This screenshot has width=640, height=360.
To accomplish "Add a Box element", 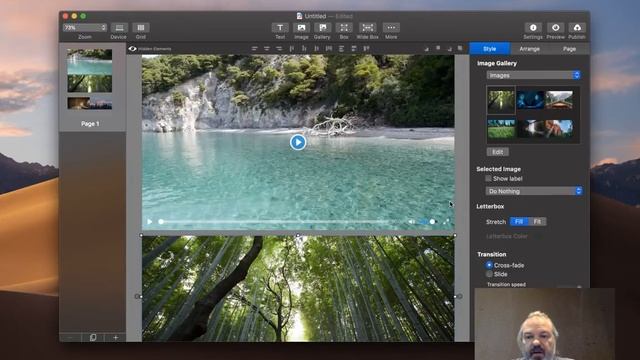I will [344, 28].
